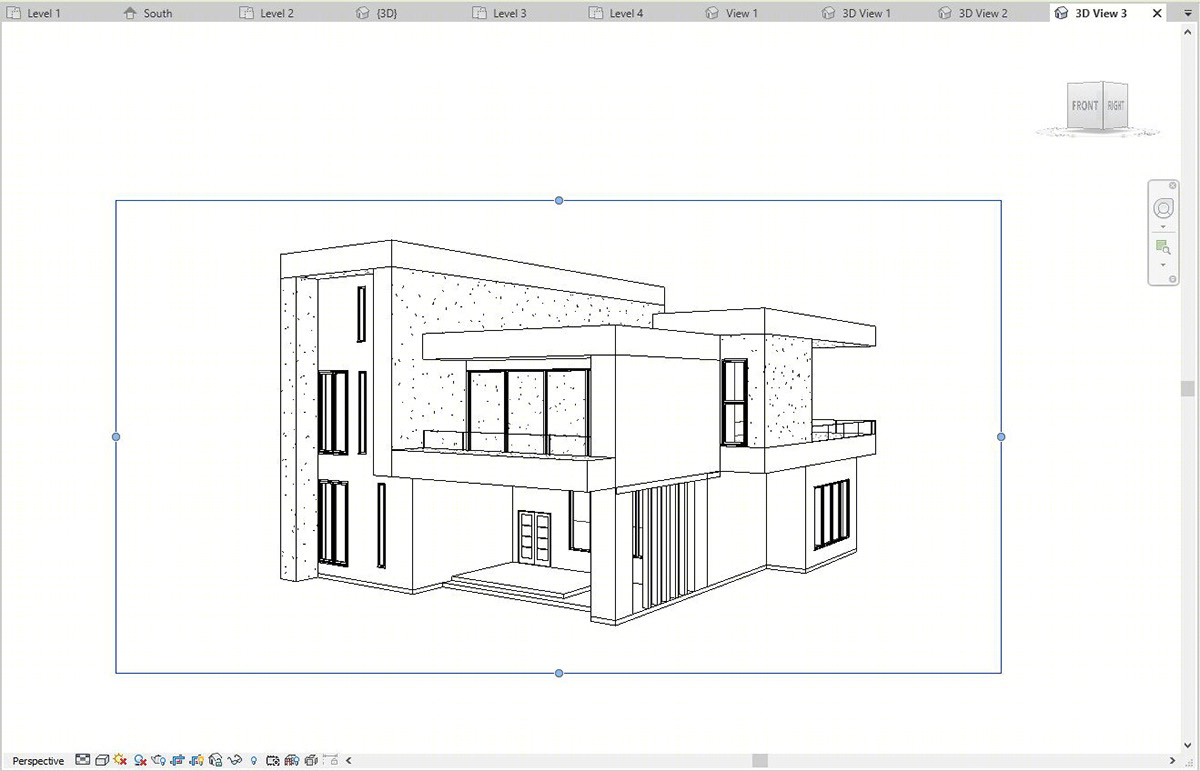
Task: Click the left crop region handle
Action: (116, 437)
